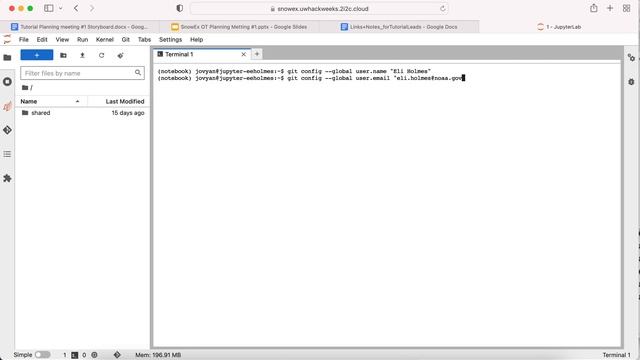Select the shared folder
This screenshot has height=360, width=640.
coord(83,113)
